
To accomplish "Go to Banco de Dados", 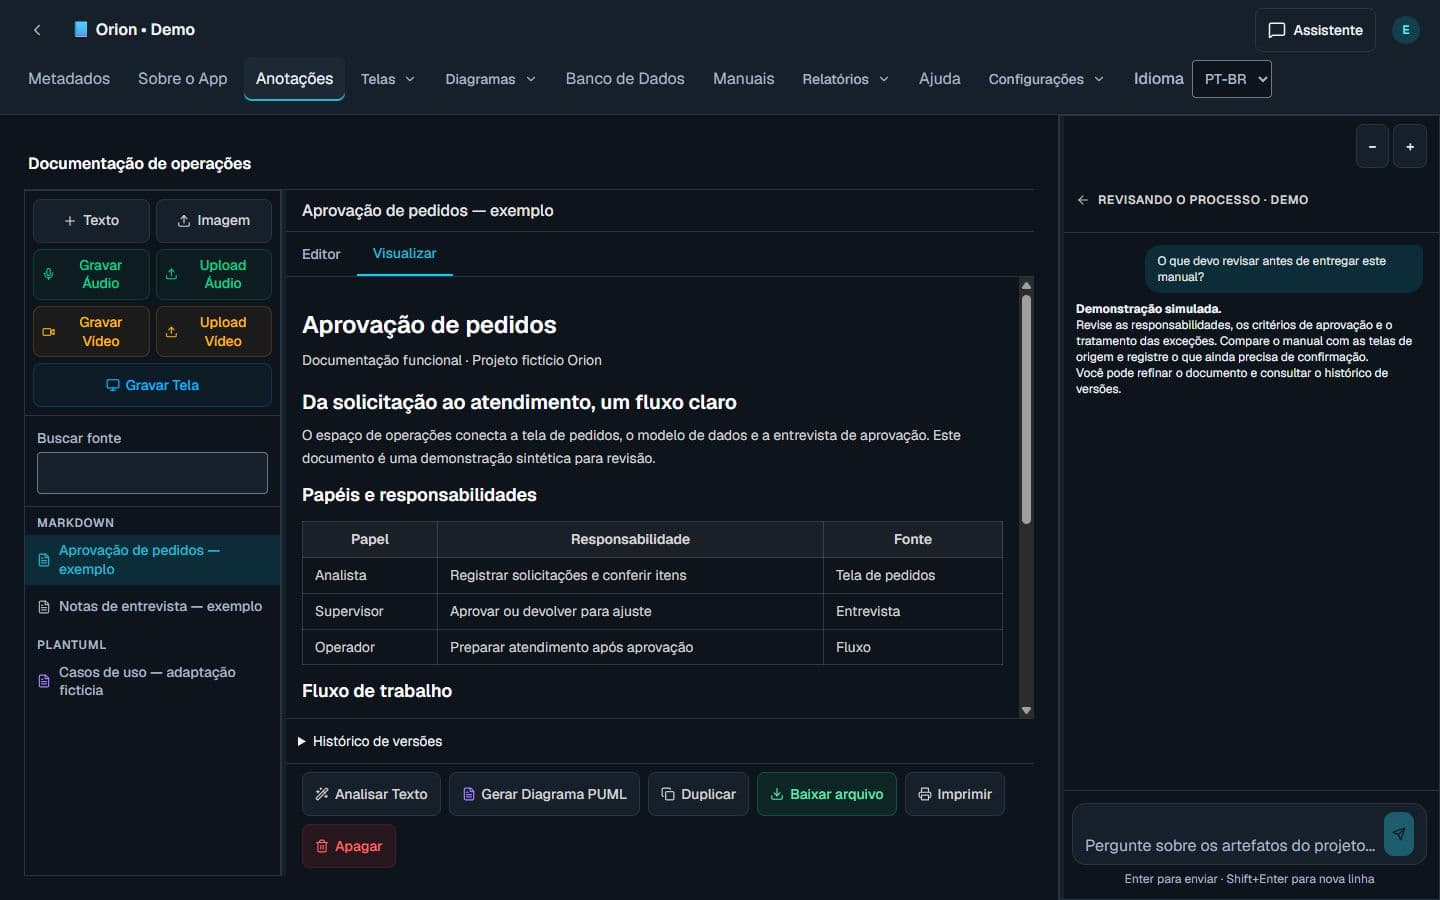I will pos(625,79).
